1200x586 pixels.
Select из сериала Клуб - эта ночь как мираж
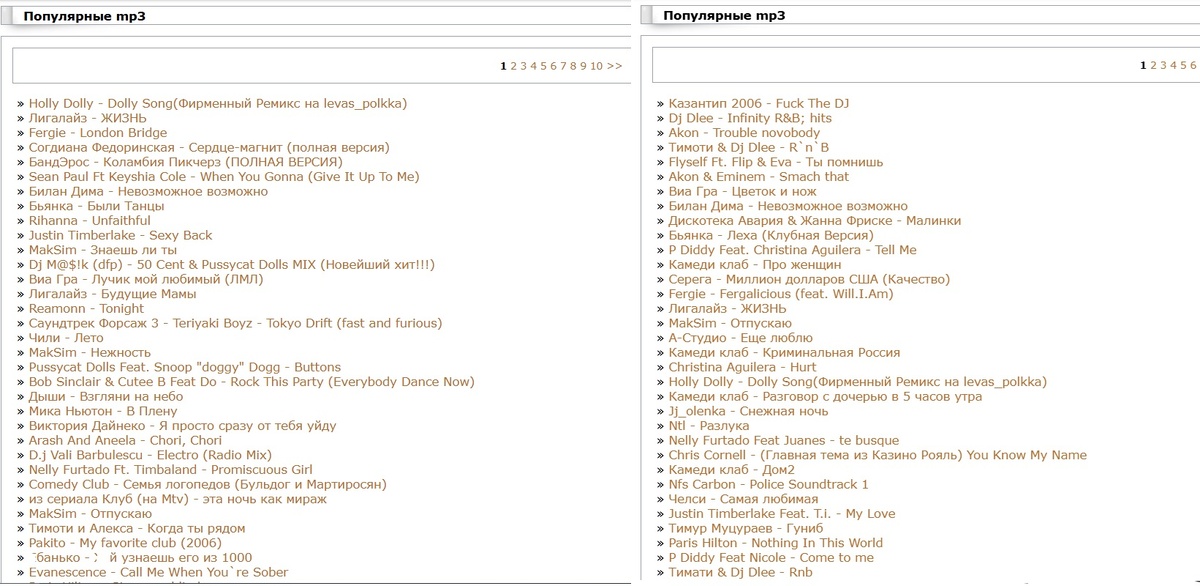[x=178, y=499]
